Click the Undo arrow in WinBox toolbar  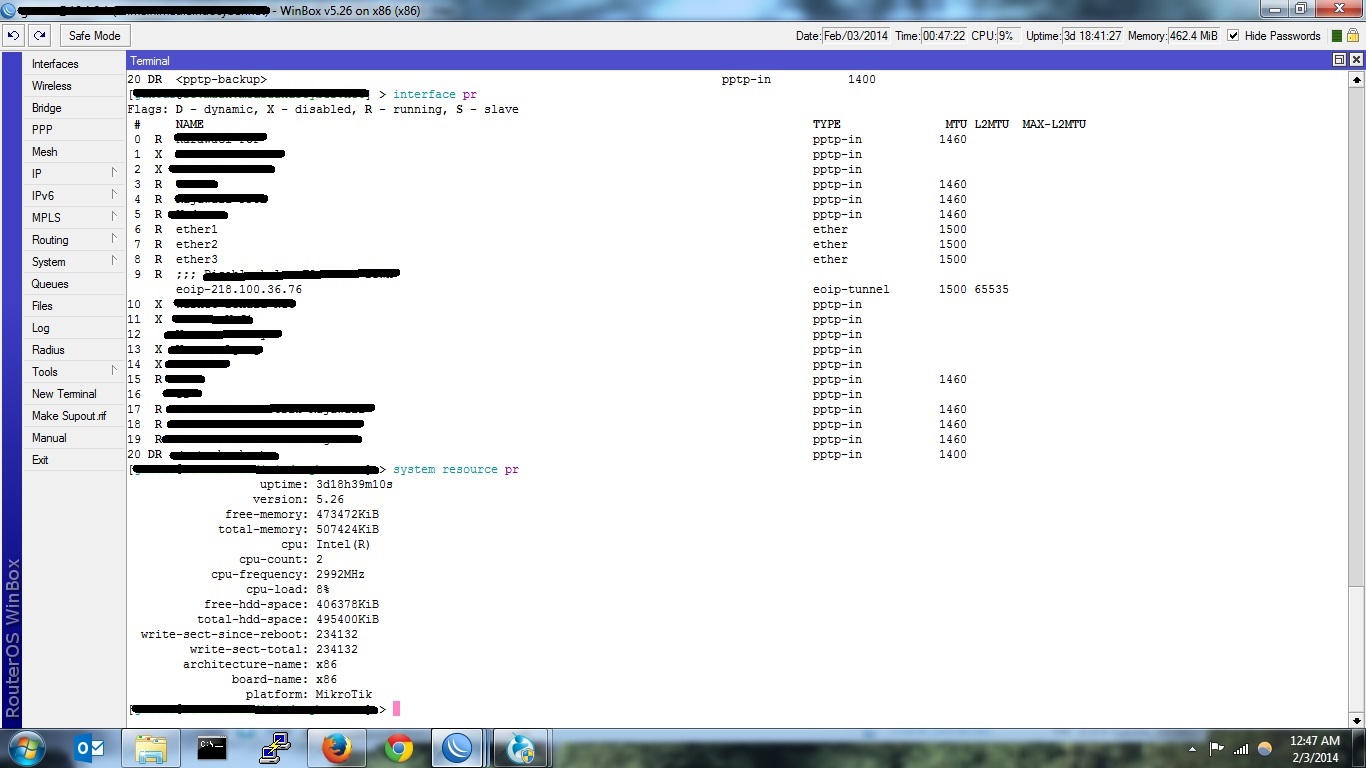point(14,35)
